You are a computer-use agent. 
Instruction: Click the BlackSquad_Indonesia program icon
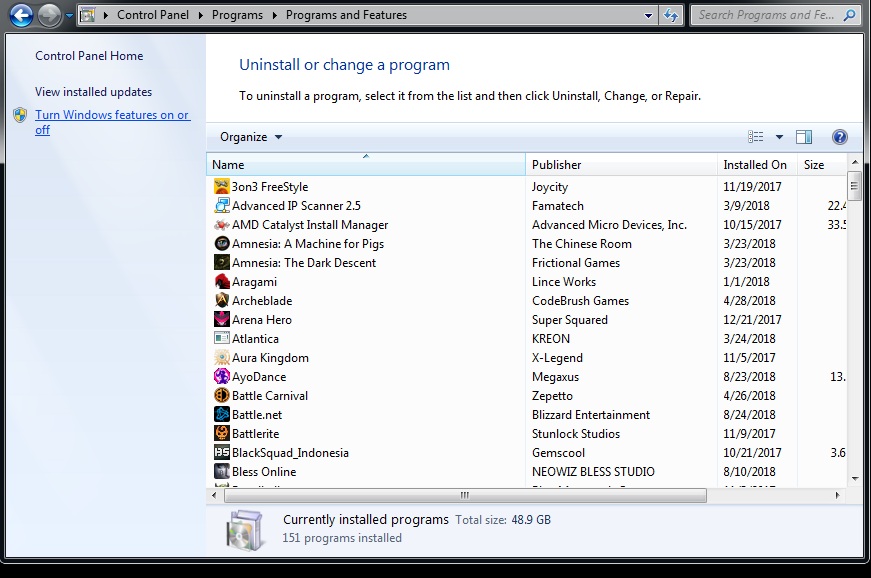click(222, 453)
